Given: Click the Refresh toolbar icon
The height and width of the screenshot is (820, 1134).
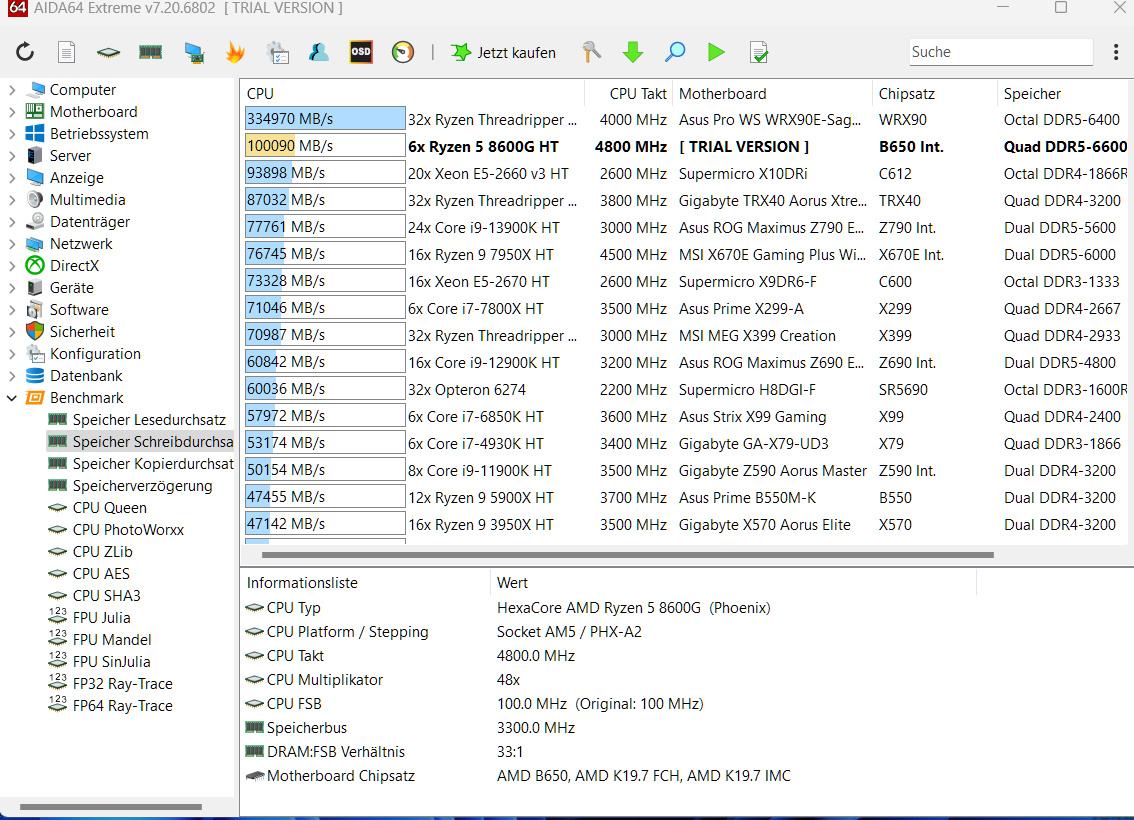Looking at the screenshot, I should 25,52.
